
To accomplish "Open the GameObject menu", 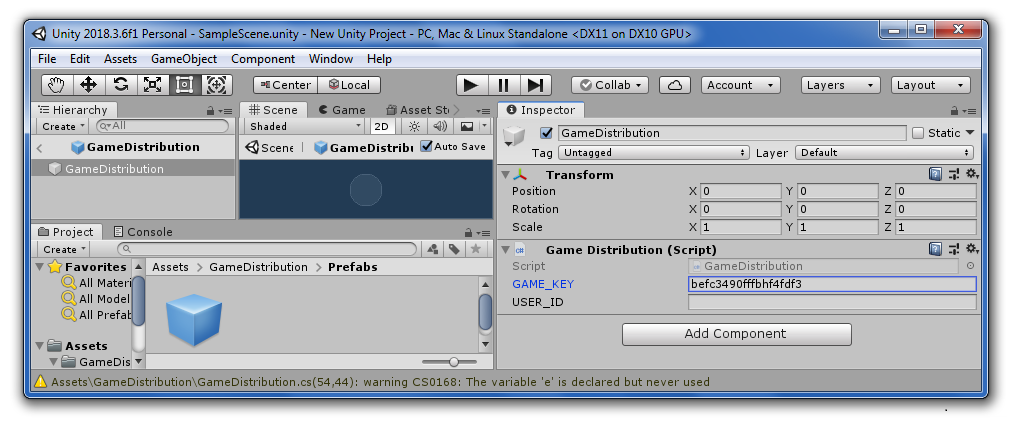I will click(184, 59).
